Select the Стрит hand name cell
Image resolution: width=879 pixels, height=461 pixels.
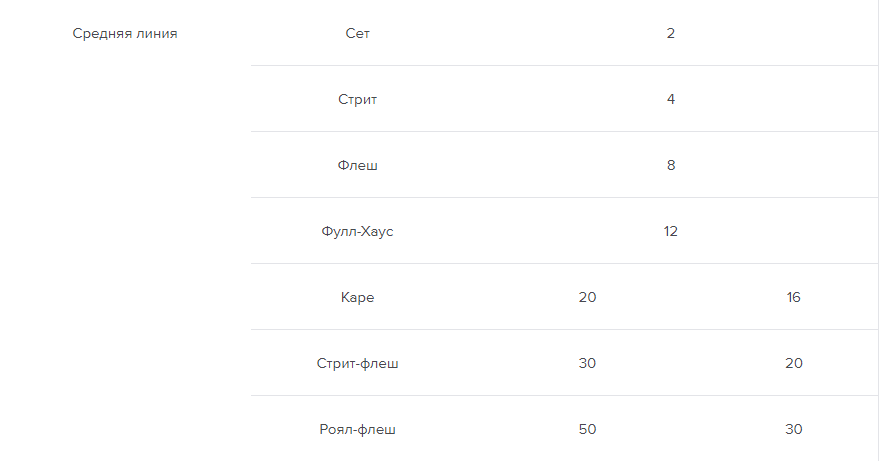tap(357, 99)
